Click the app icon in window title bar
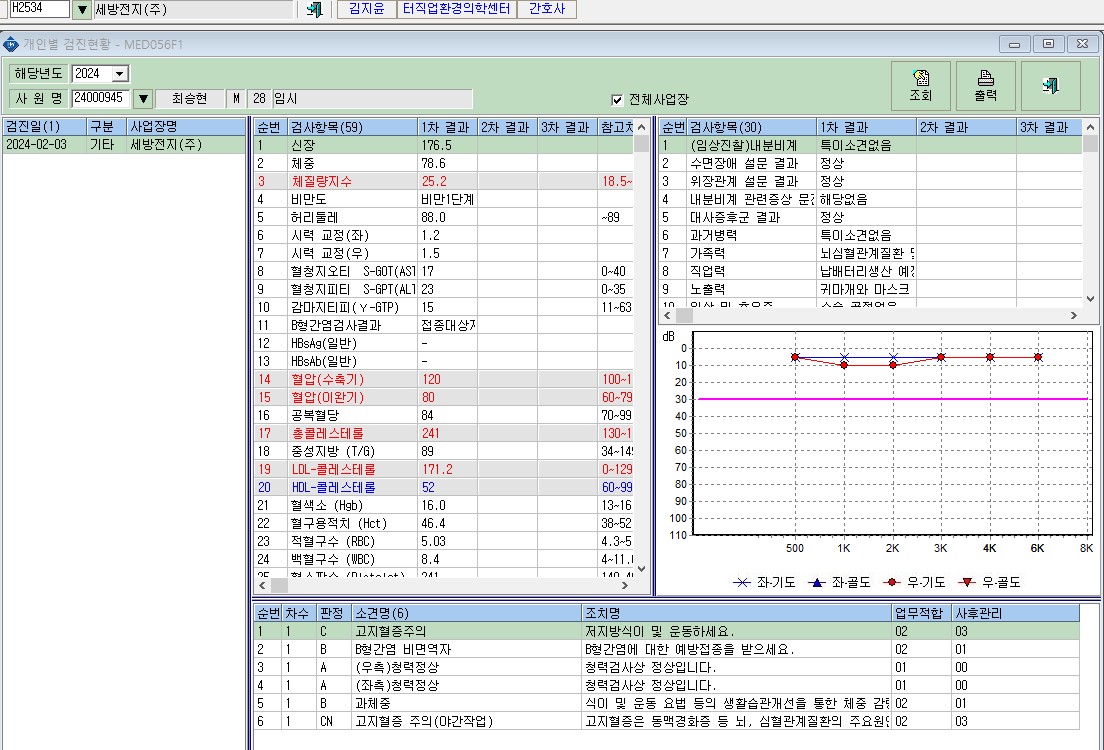 coord(11,44)
